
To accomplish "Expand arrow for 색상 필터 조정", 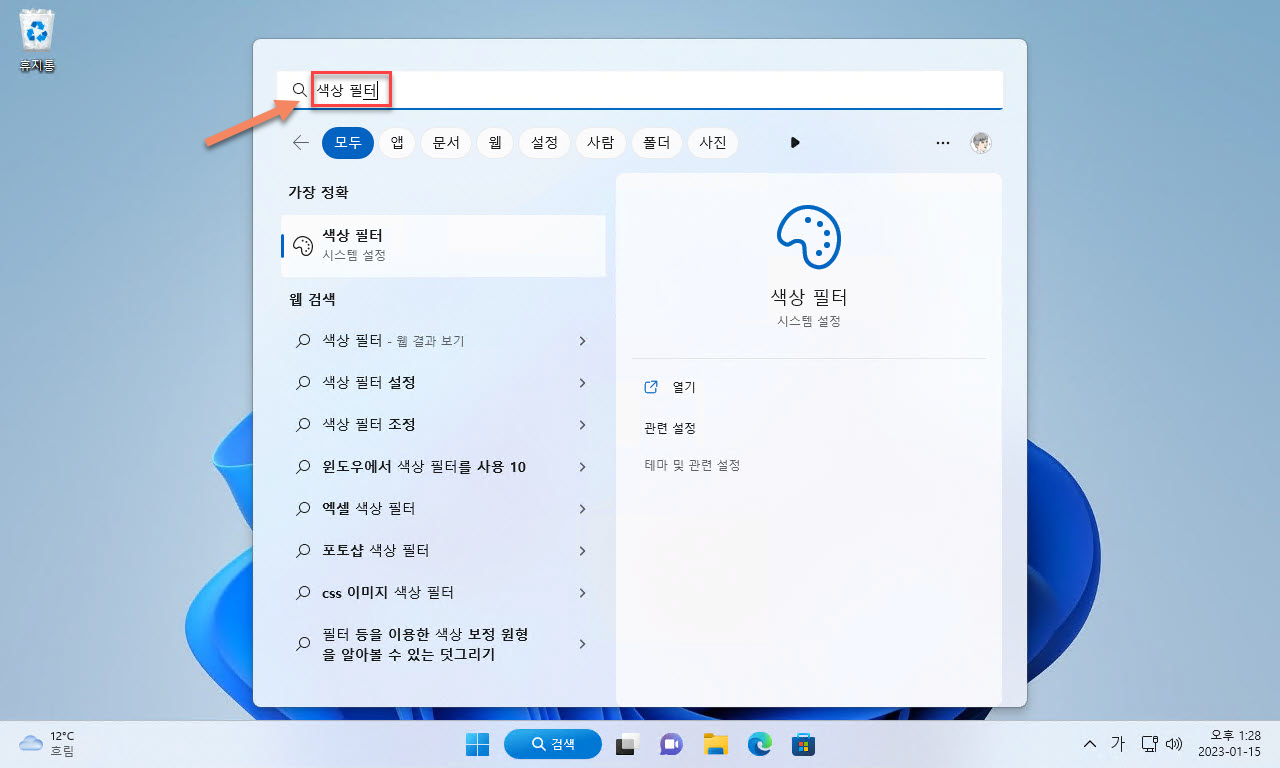I will click(582, 425).
